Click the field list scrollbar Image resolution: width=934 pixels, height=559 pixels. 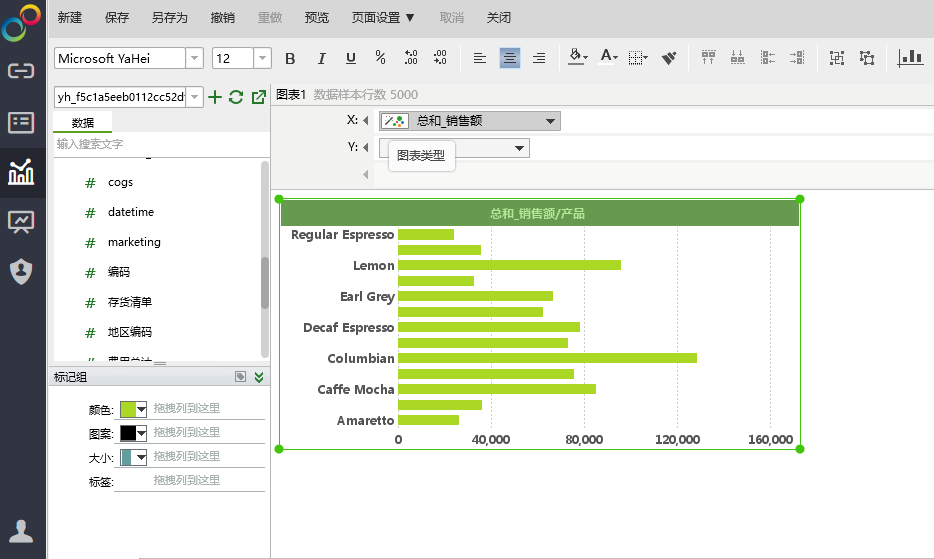(x=265, y=283)
